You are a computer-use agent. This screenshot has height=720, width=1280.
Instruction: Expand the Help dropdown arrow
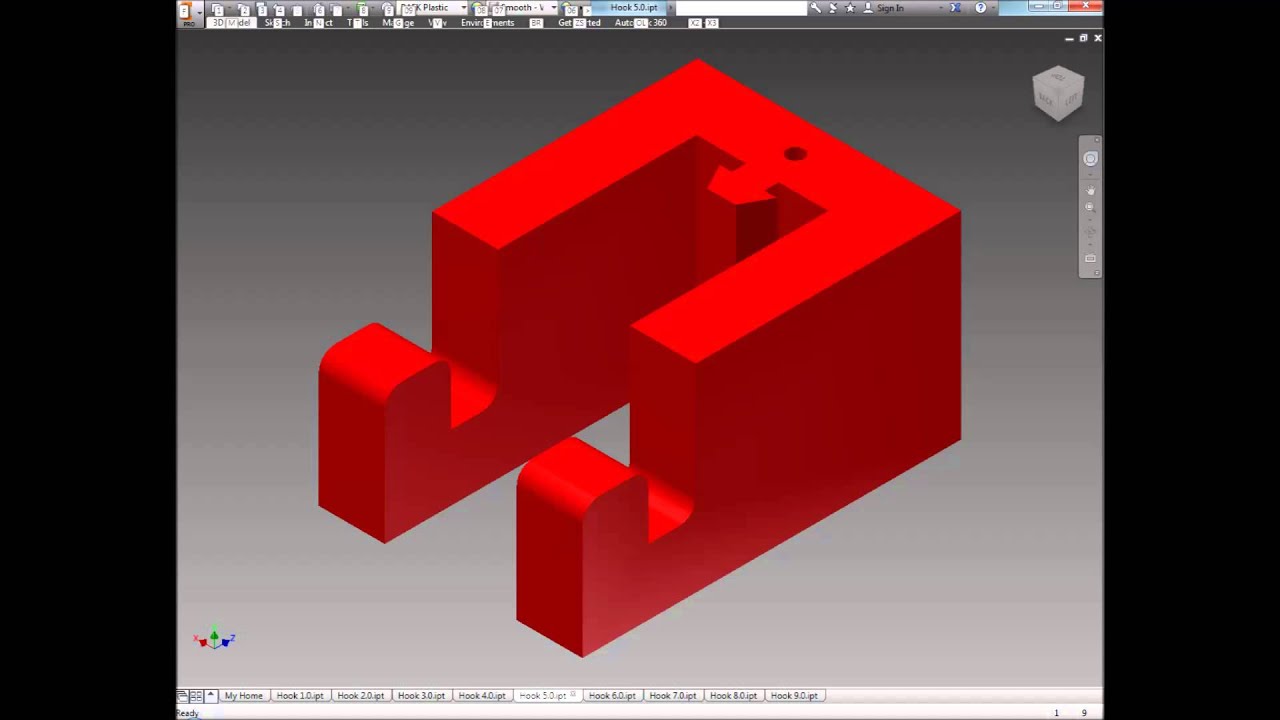[993, 8]
